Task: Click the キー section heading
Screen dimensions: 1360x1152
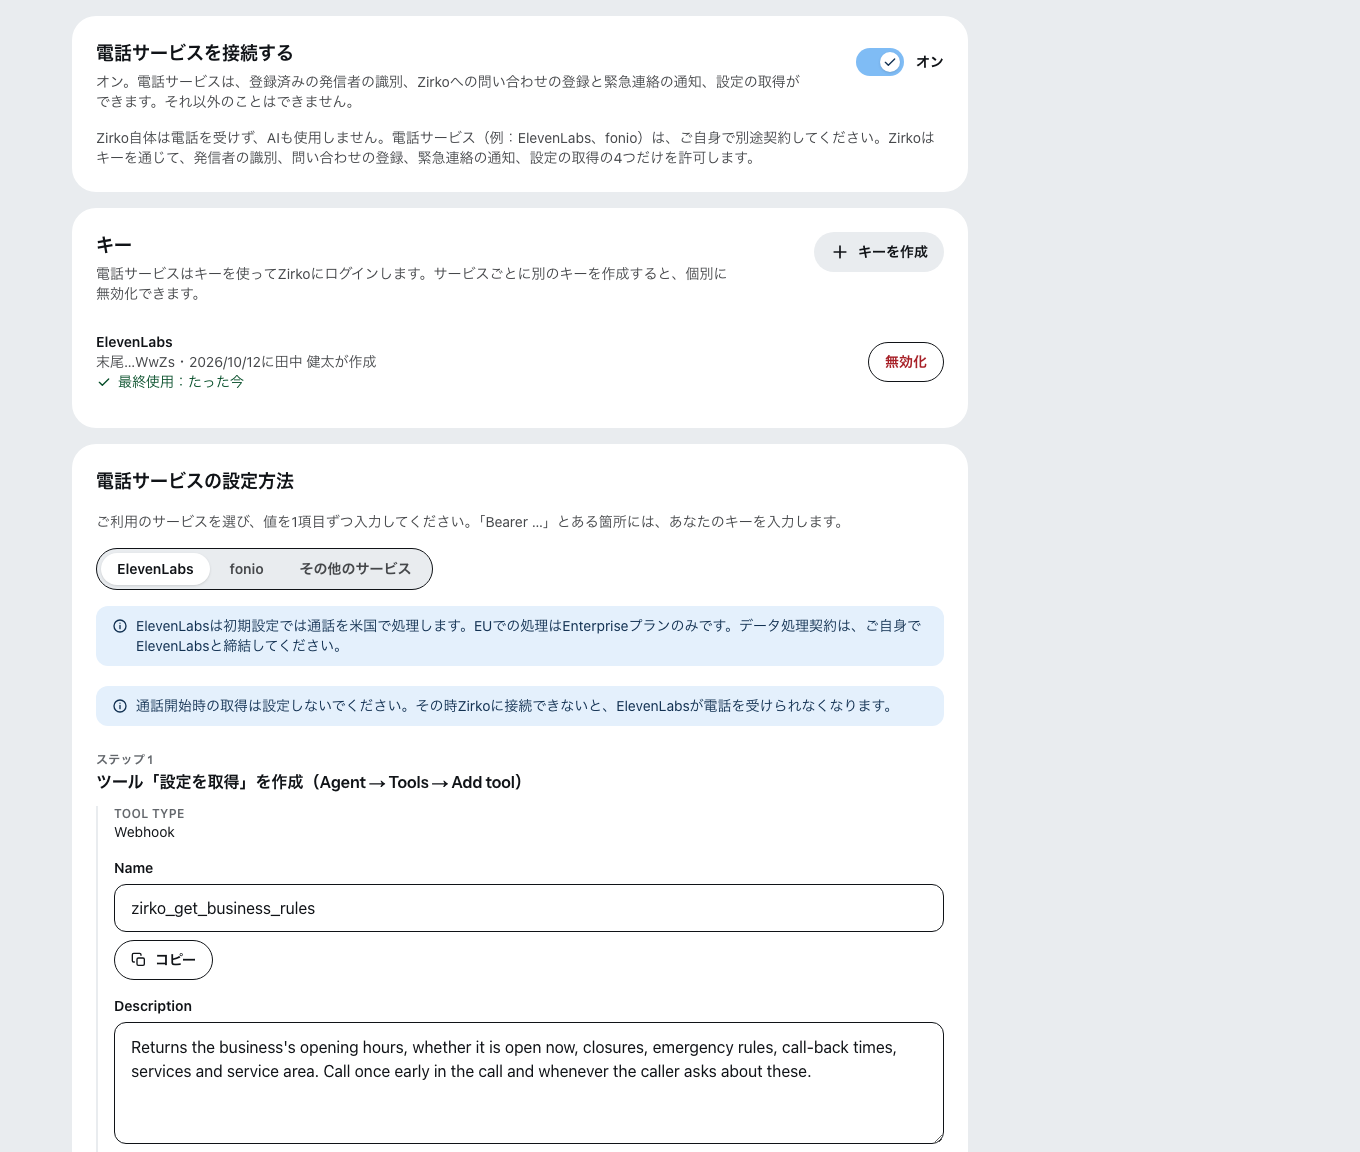Action: click(114, 245)
